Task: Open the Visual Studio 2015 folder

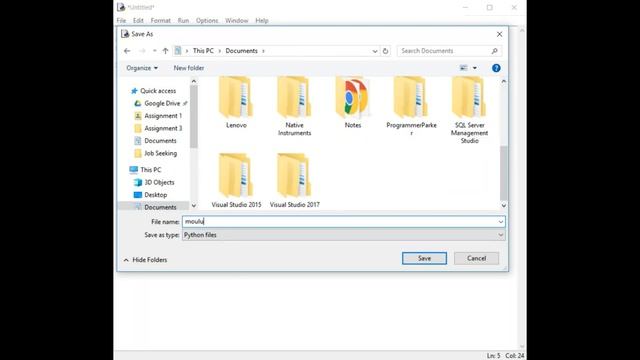Action: coord(236,180)
